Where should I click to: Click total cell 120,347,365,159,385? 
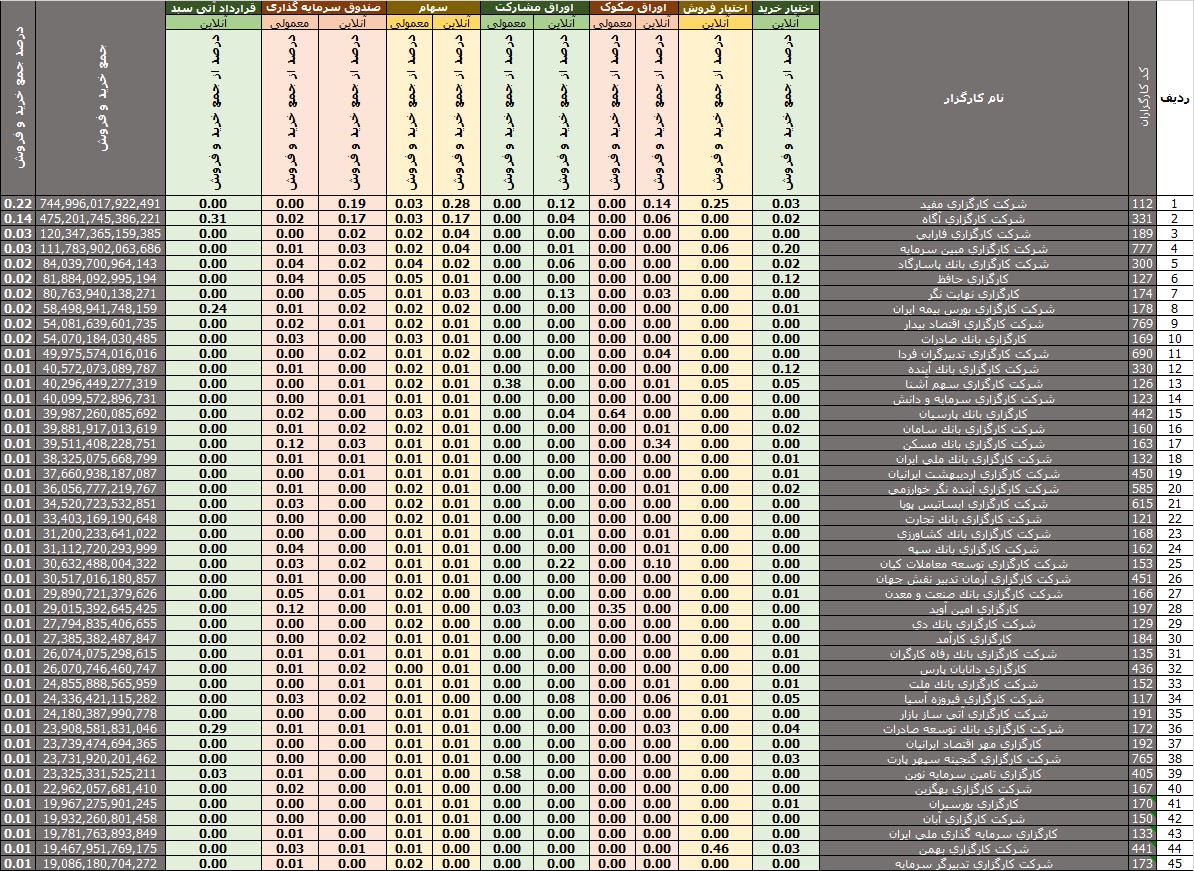[101, 234]
